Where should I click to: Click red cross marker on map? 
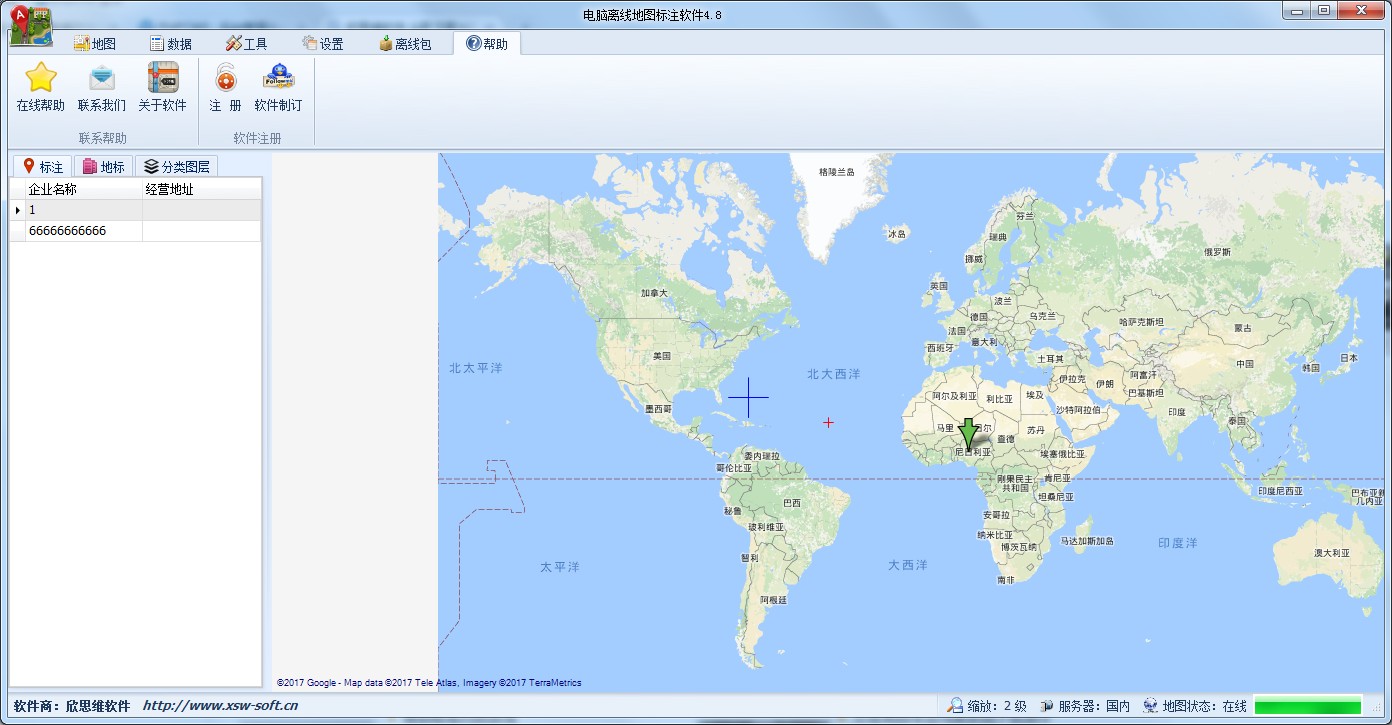[x=828, y=423]
